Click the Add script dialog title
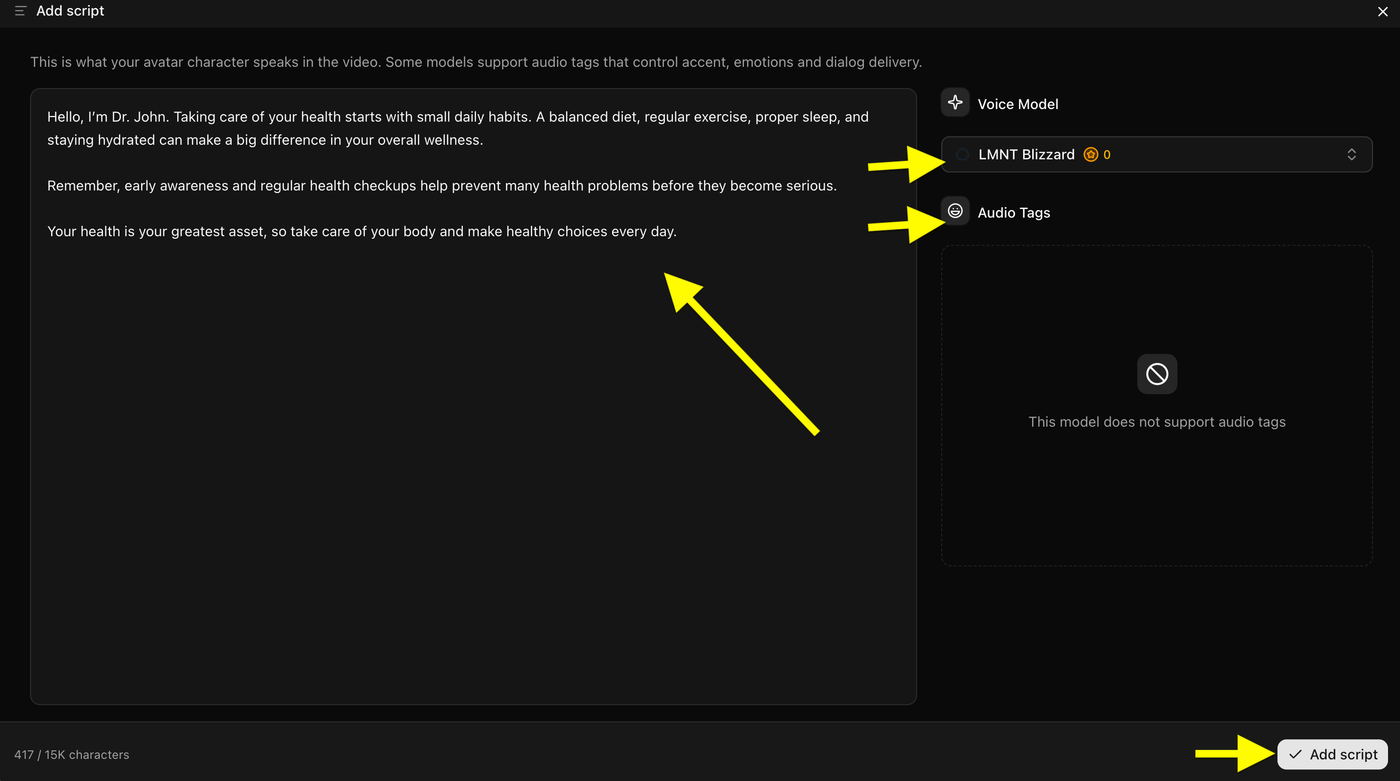1400x781 pixels. (x=70, y=11)
